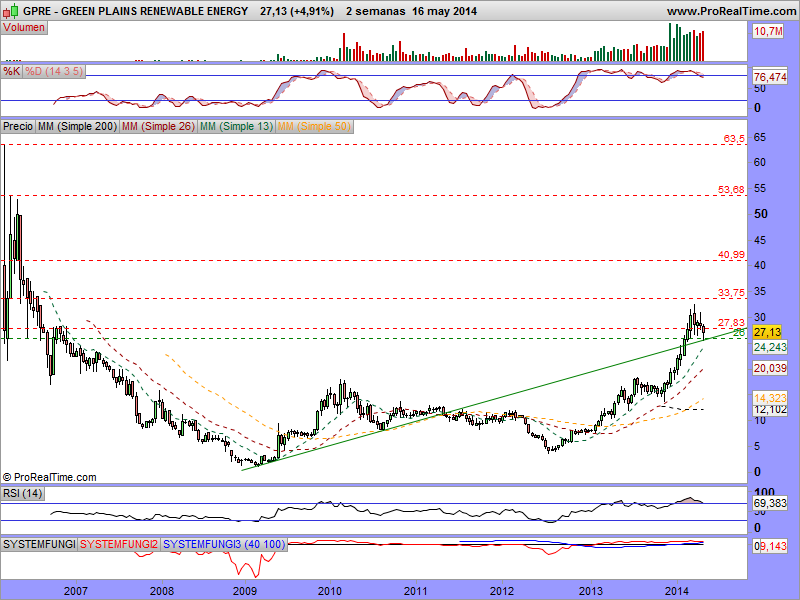Click the 2014 year label on time axis

(x=677, y=591)
